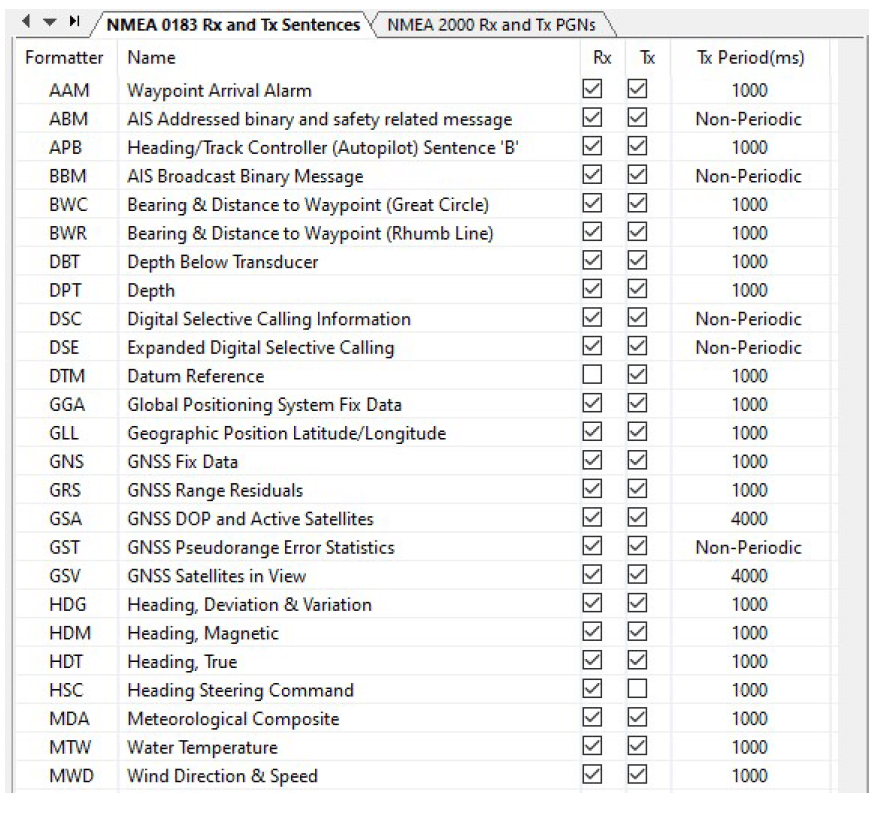The width and height of the screenshot is (893, 813).
Task: Select the 4000 period for GSA
Action: click(x=749, y=519)
